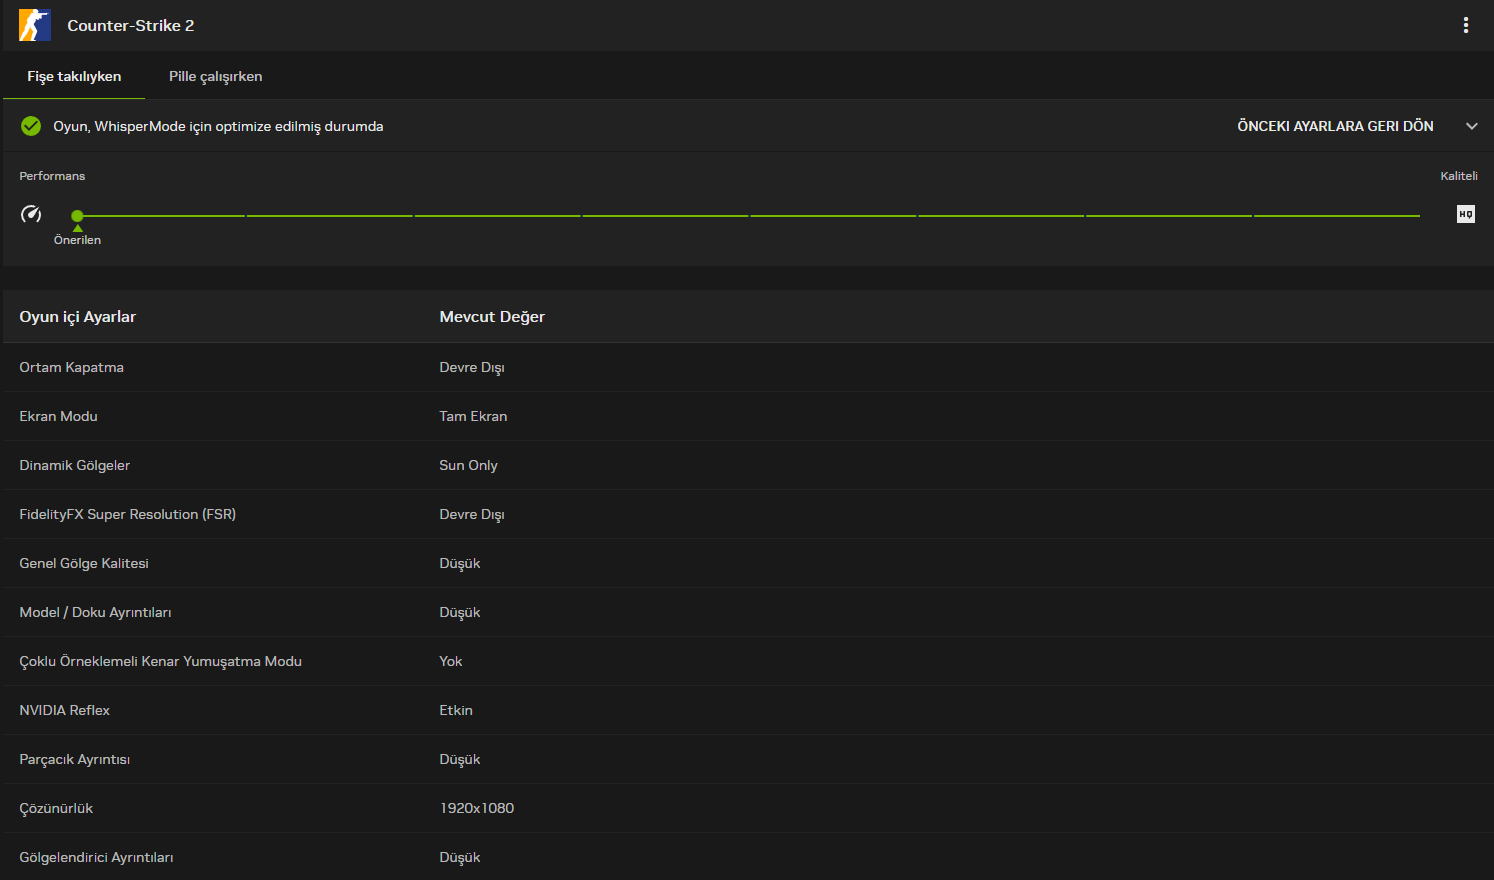Switch to Fişe takılıyken tab
The height and width of the screenshot is (880, 1494).
pos(74,76)
